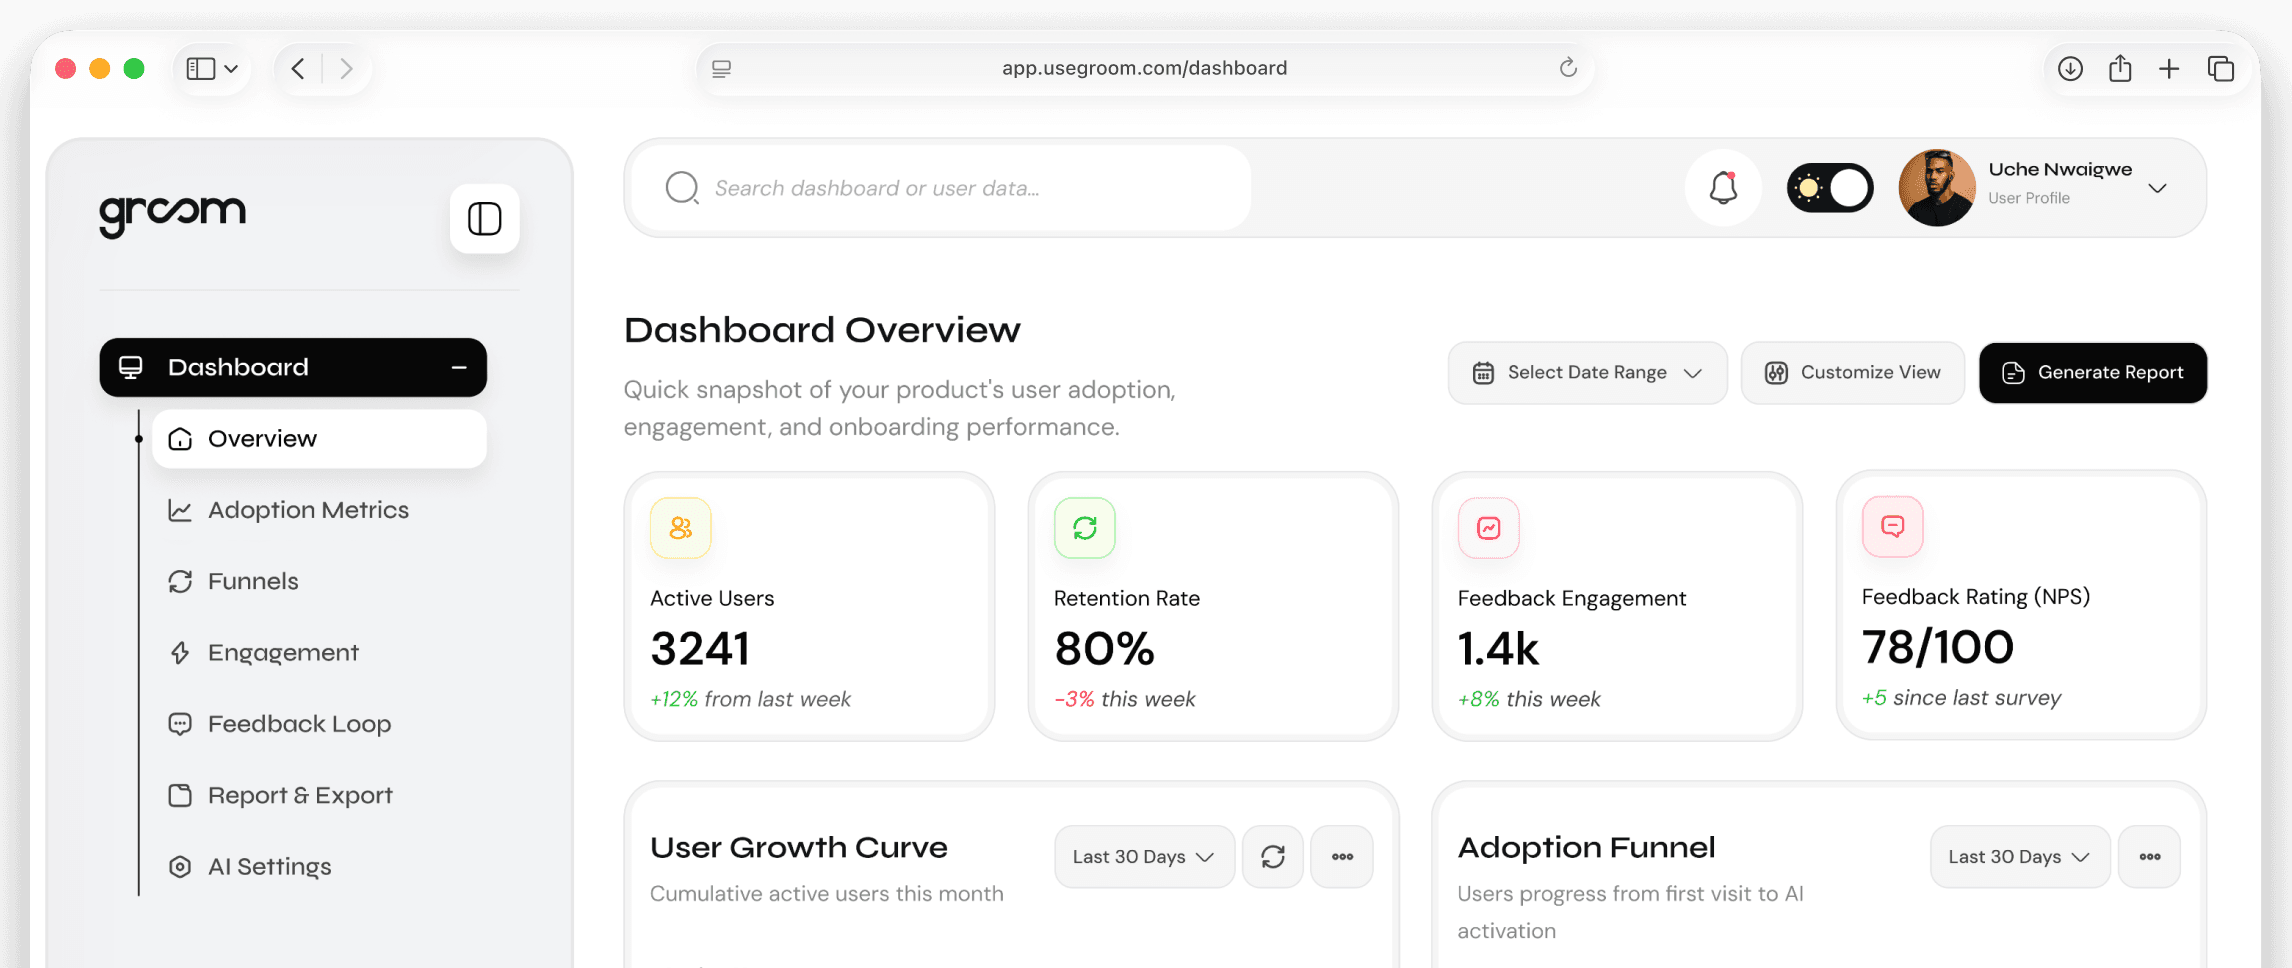Select the Overview menu item

pyautogui.click(x=319, y=439)
